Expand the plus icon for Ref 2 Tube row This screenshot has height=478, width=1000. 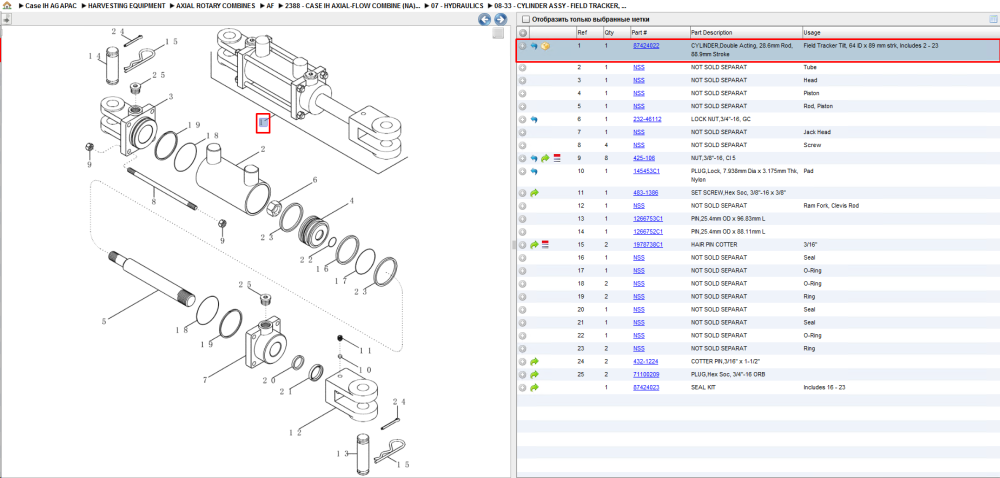(523, 67)
